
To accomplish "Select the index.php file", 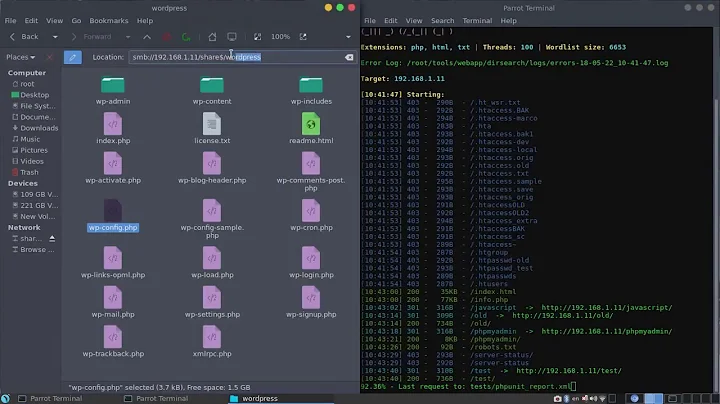I will click(x=113, y=129).
